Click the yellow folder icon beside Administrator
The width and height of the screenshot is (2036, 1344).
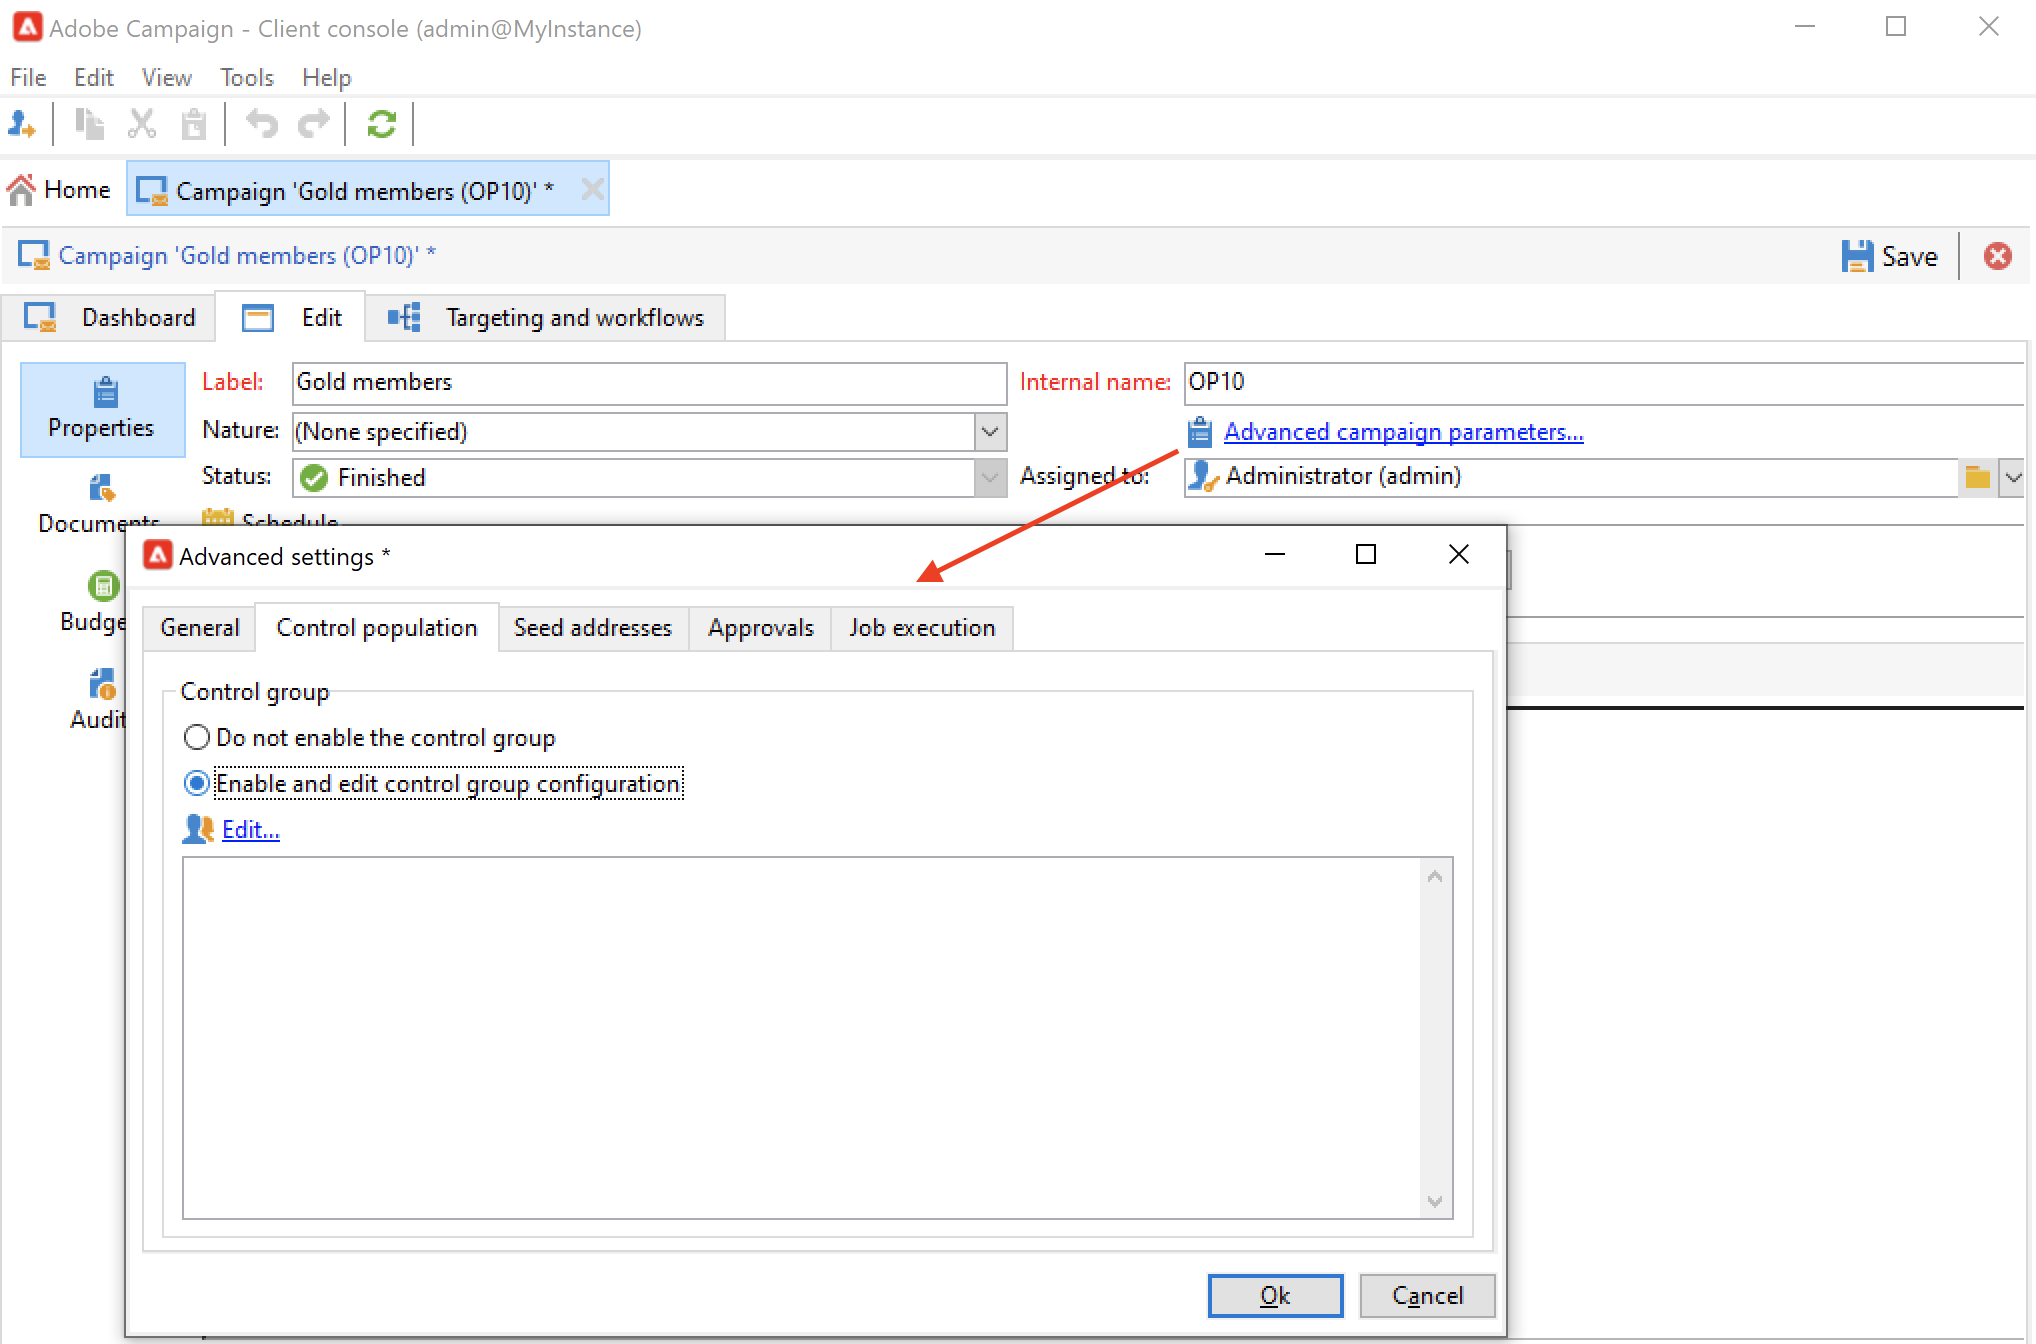click(1977, 477)
